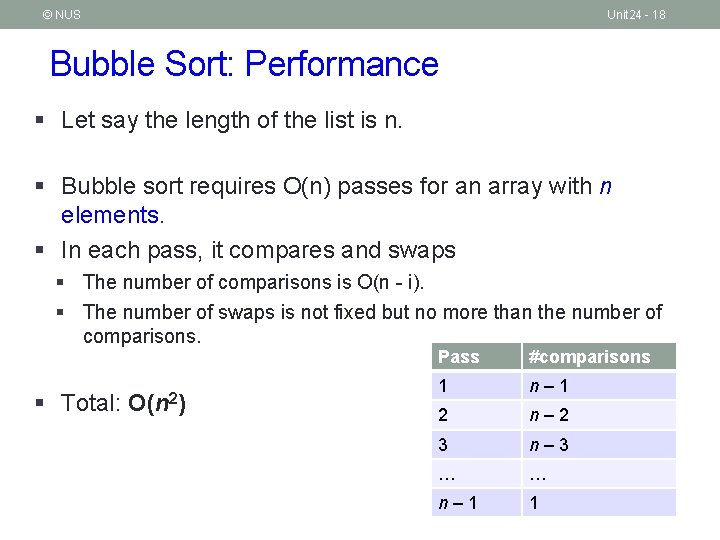Click the 'Let say the length' bullet text
This screenshot has width=720, height=540.
(x=232, y=121)
